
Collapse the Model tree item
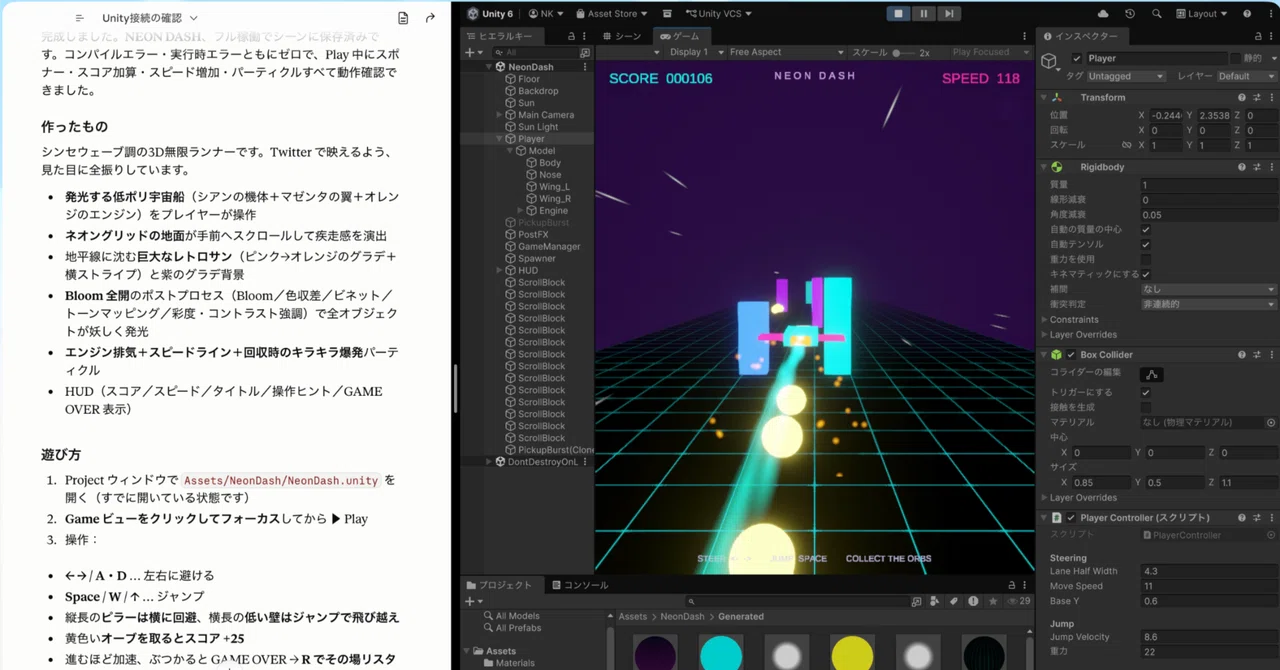[511, 151]
